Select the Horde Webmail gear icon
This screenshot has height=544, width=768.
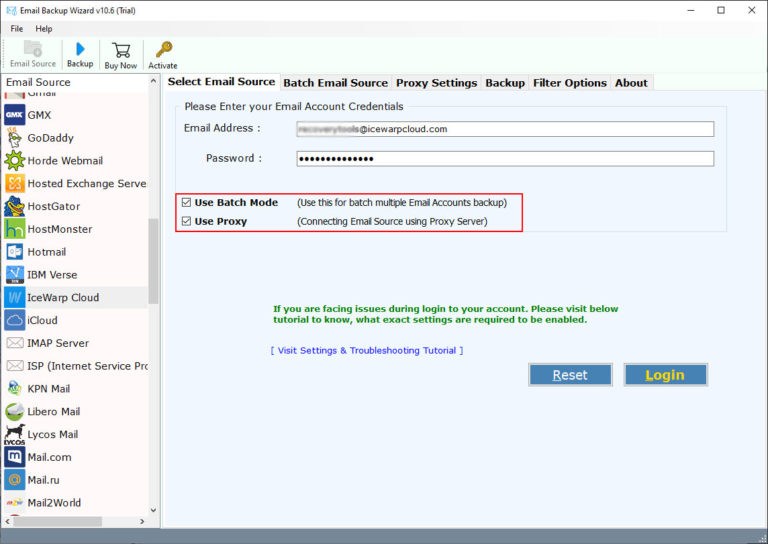15,161
